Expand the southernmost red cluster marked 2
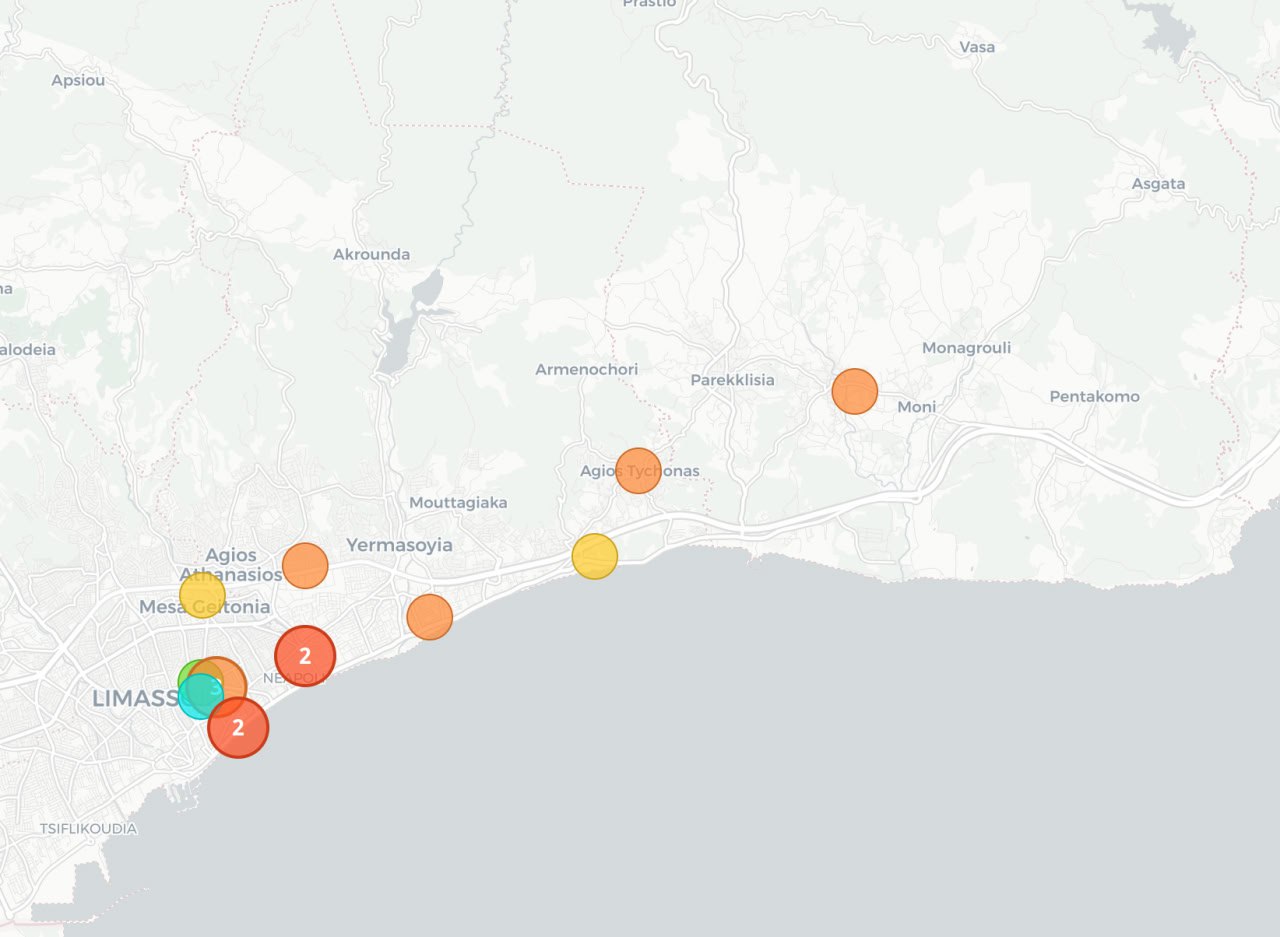Screen dimensions: 1280x937 [238, 727]
